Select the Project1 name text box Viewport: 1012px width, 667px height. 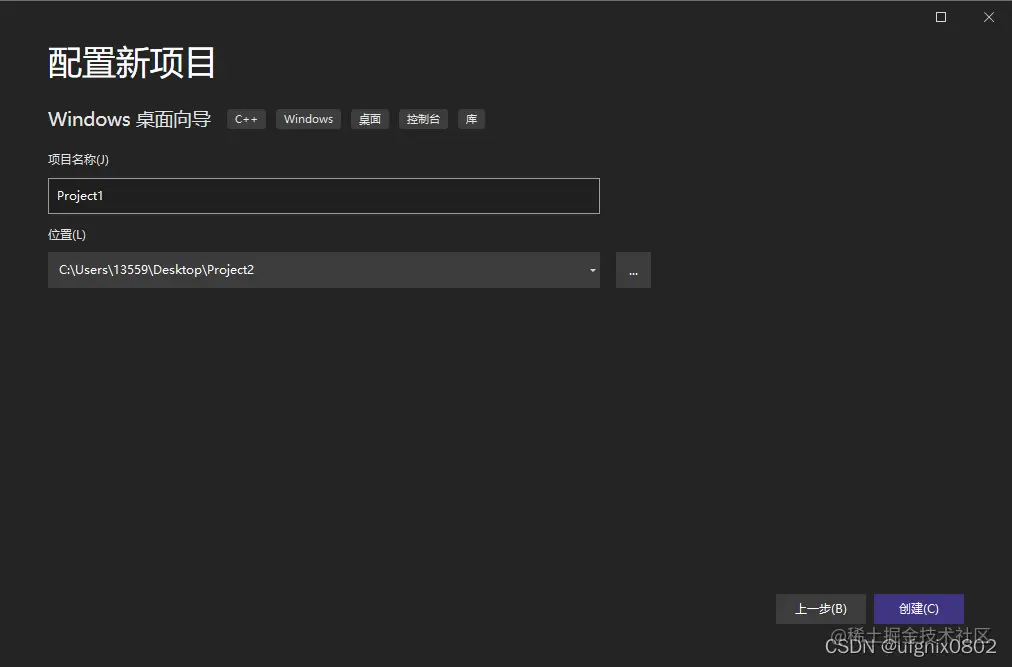pos(323,196)
